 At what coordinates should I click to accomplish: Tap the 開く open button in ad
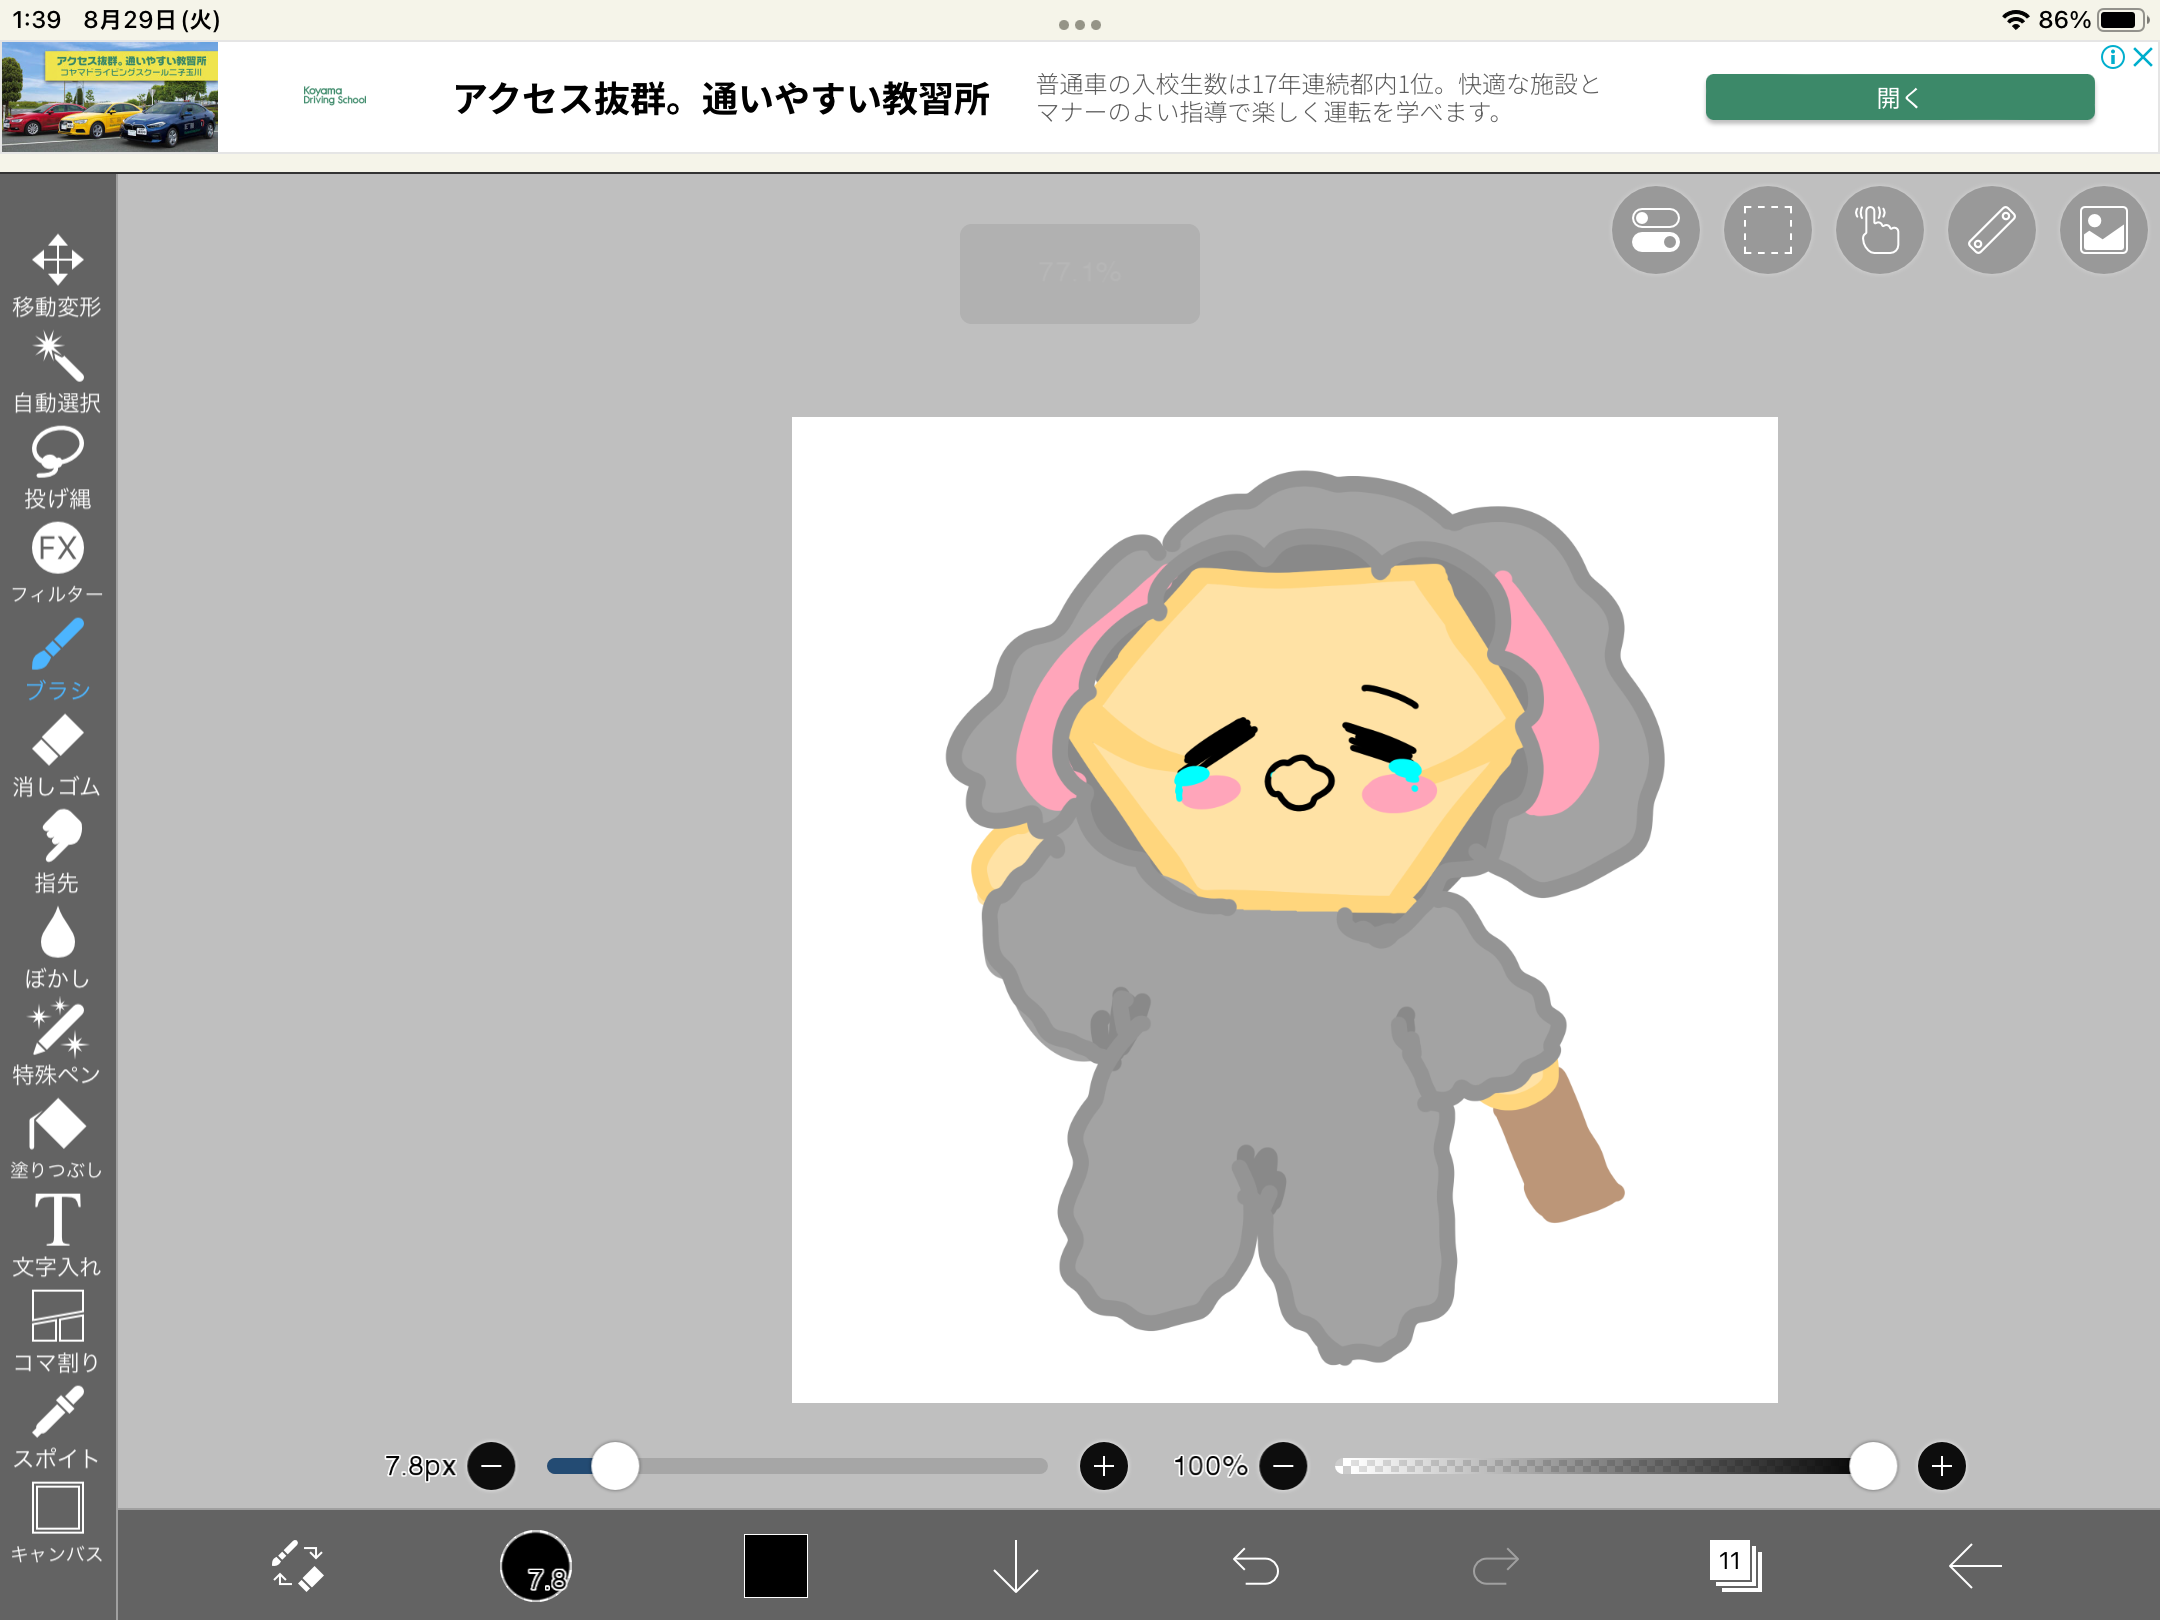pos(1900,97)
